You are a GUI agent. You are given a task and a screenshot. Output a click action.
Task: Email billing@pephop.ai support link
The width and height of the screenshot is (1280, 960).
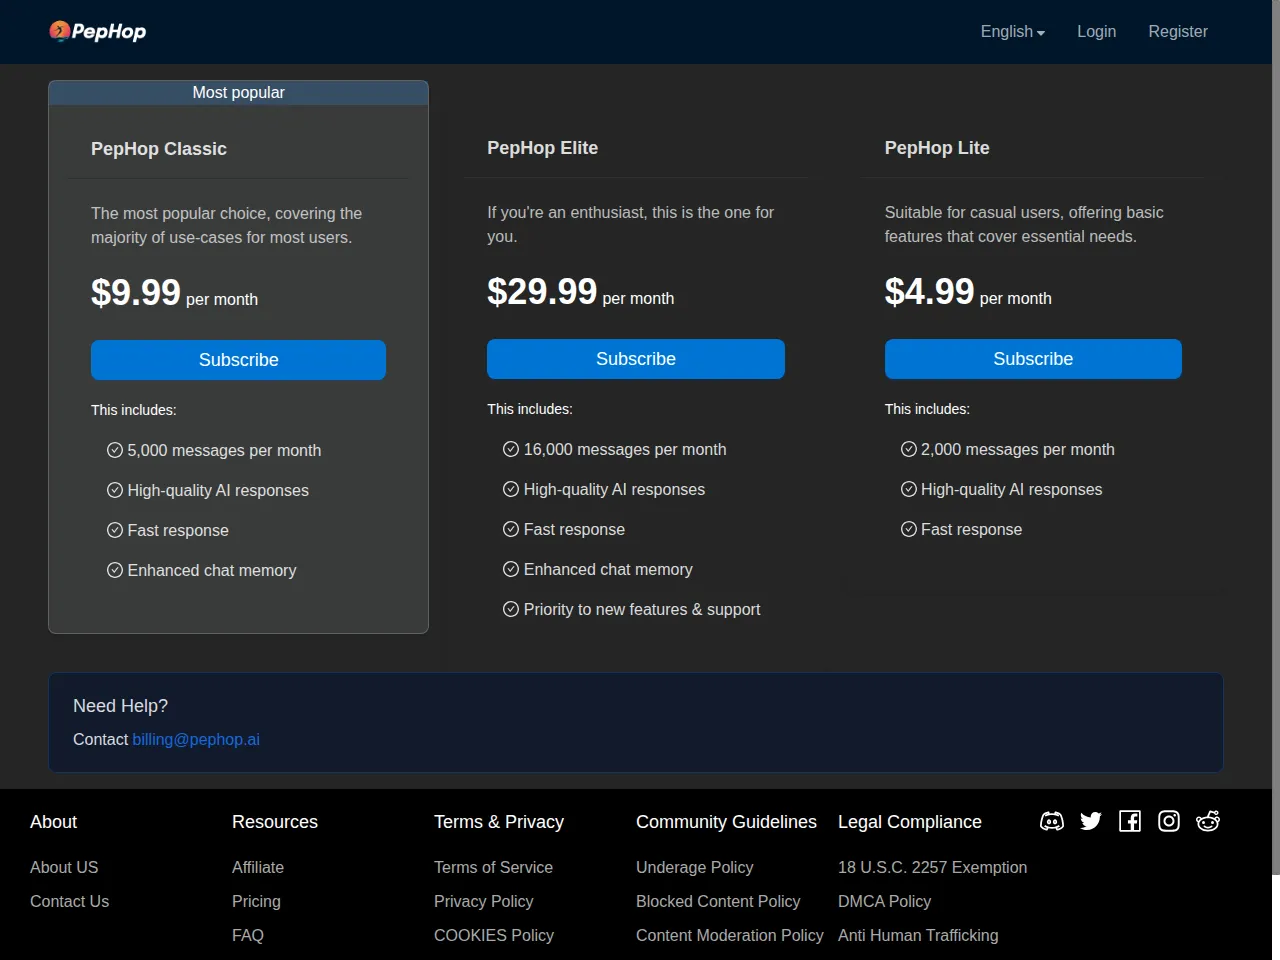point(196,739)
